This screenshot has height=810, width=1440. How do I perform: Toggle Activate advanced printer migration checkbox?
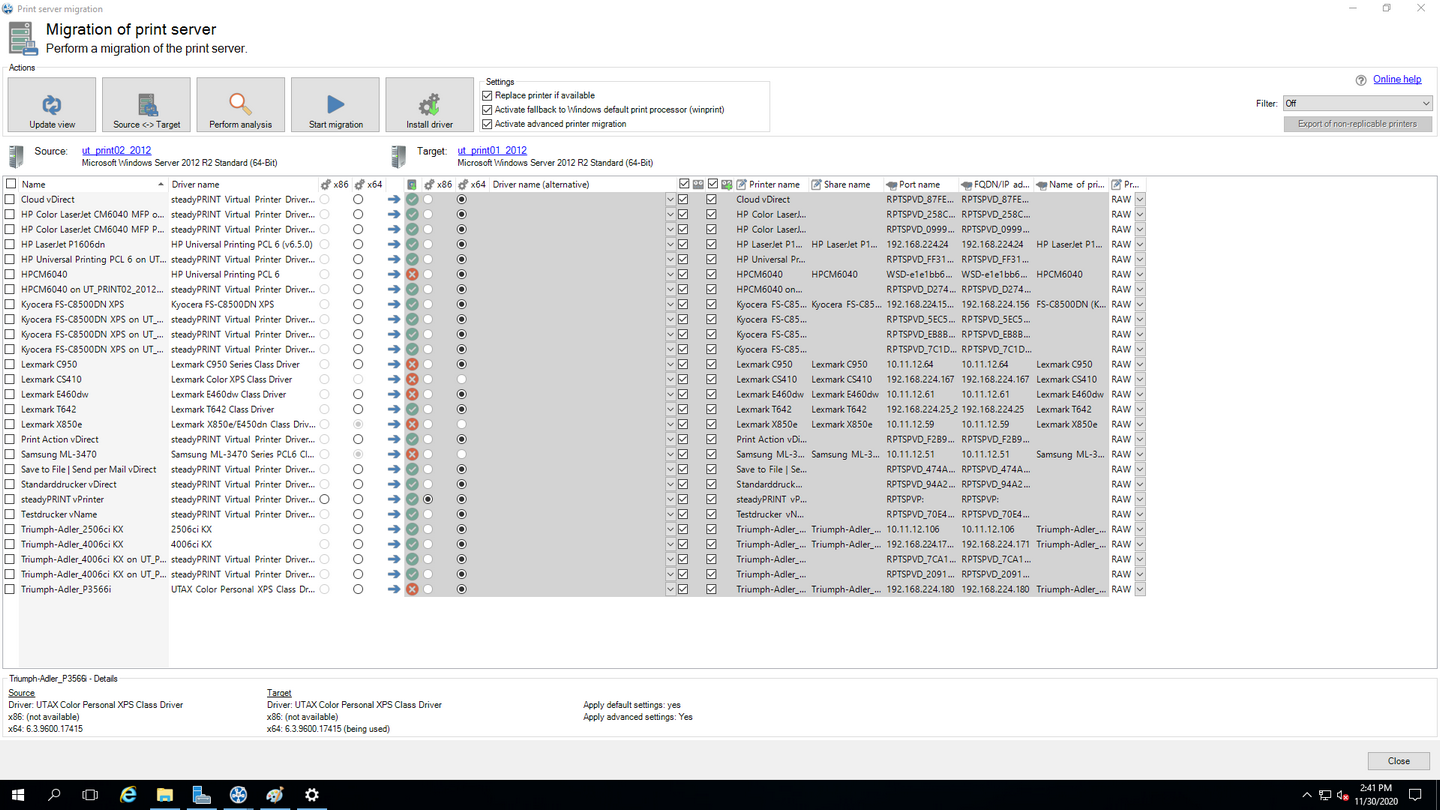tap(488, 124)
